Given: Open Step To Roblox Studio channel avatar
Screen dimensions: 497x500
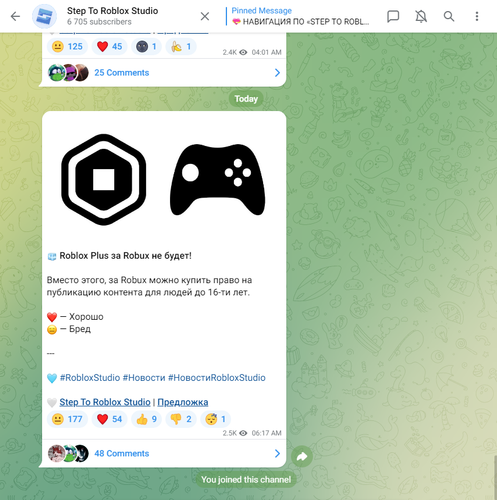Looking at the screenshot, I should [44, 16].
